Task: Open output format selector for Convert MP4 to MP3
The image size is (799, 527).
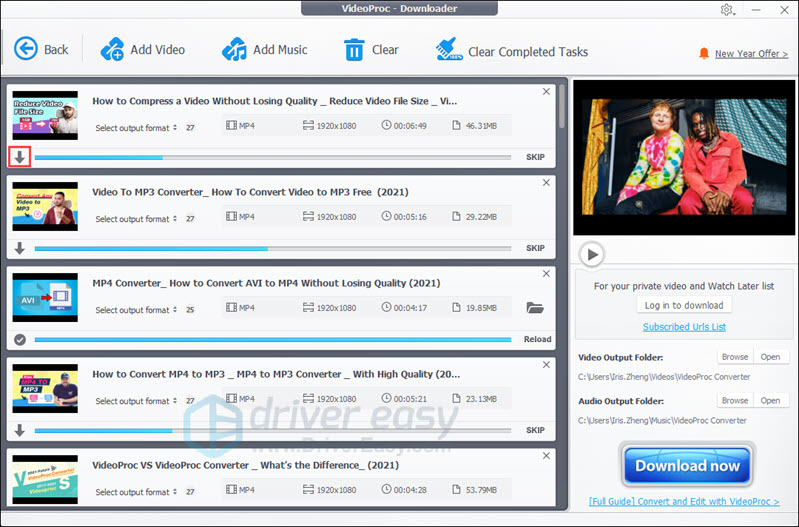Action: (136, 401)
